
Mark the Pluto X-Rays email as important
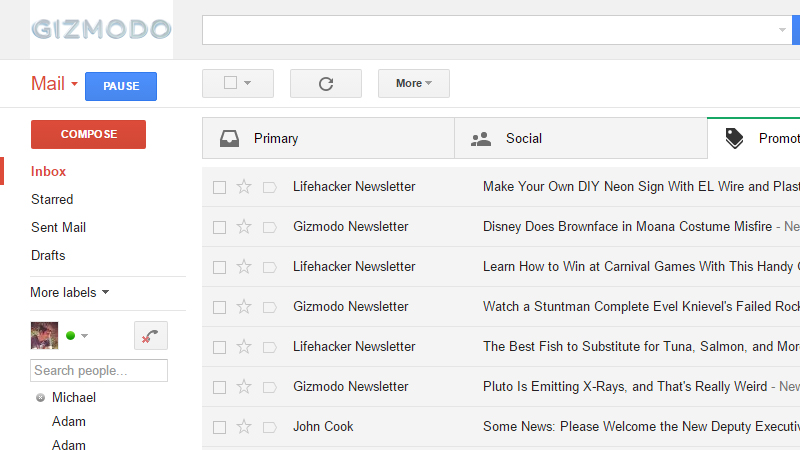tap(270, 387)
